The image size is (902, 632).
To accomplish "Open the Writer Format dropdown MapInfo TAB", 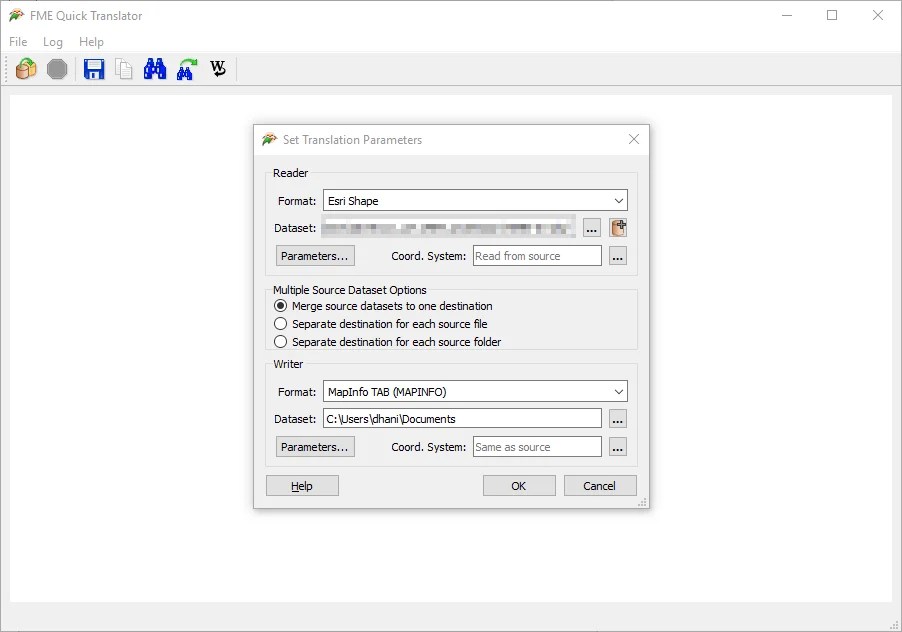I will (x=475, y=392).
